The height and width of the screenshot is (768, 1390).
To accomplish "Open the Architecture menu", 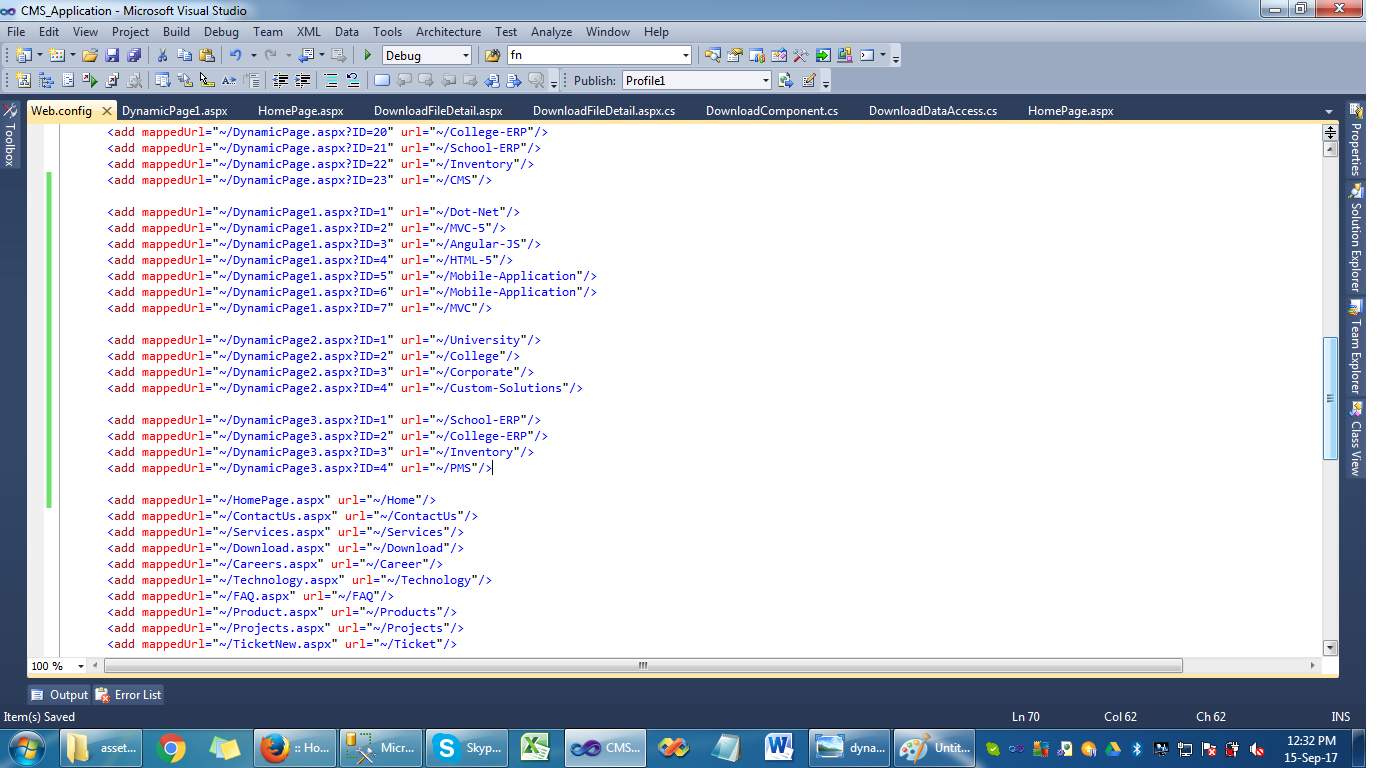I will point(448,32).
